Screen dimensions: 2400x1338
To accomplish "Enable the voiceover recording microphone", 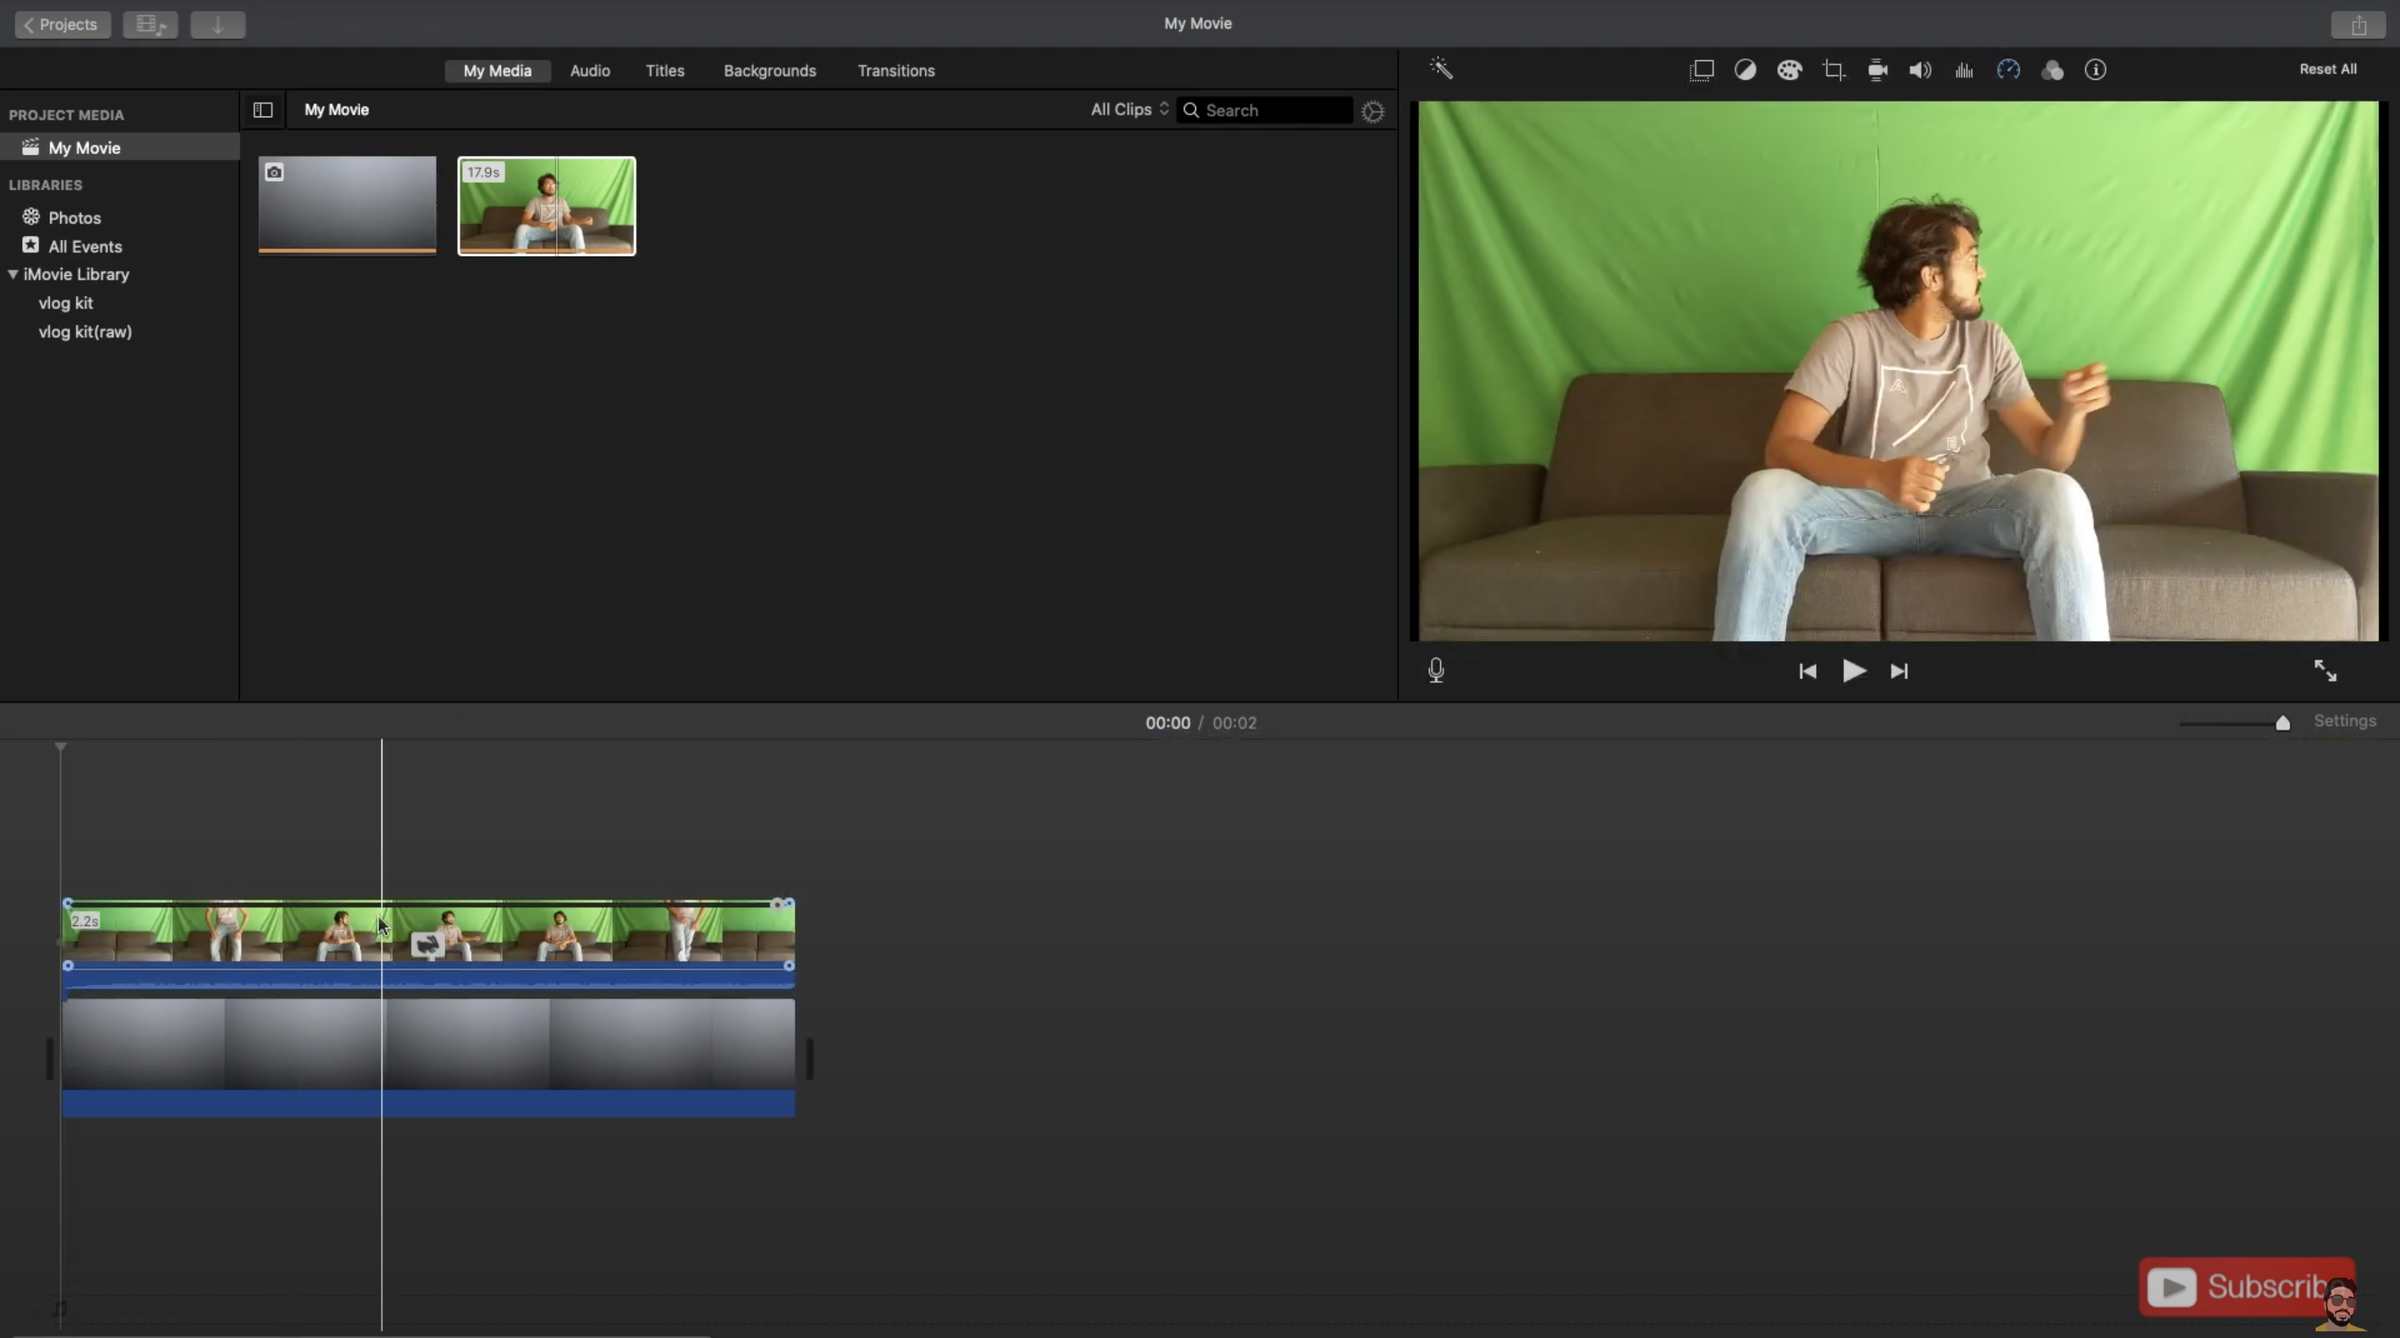I will pos(1436,670).
